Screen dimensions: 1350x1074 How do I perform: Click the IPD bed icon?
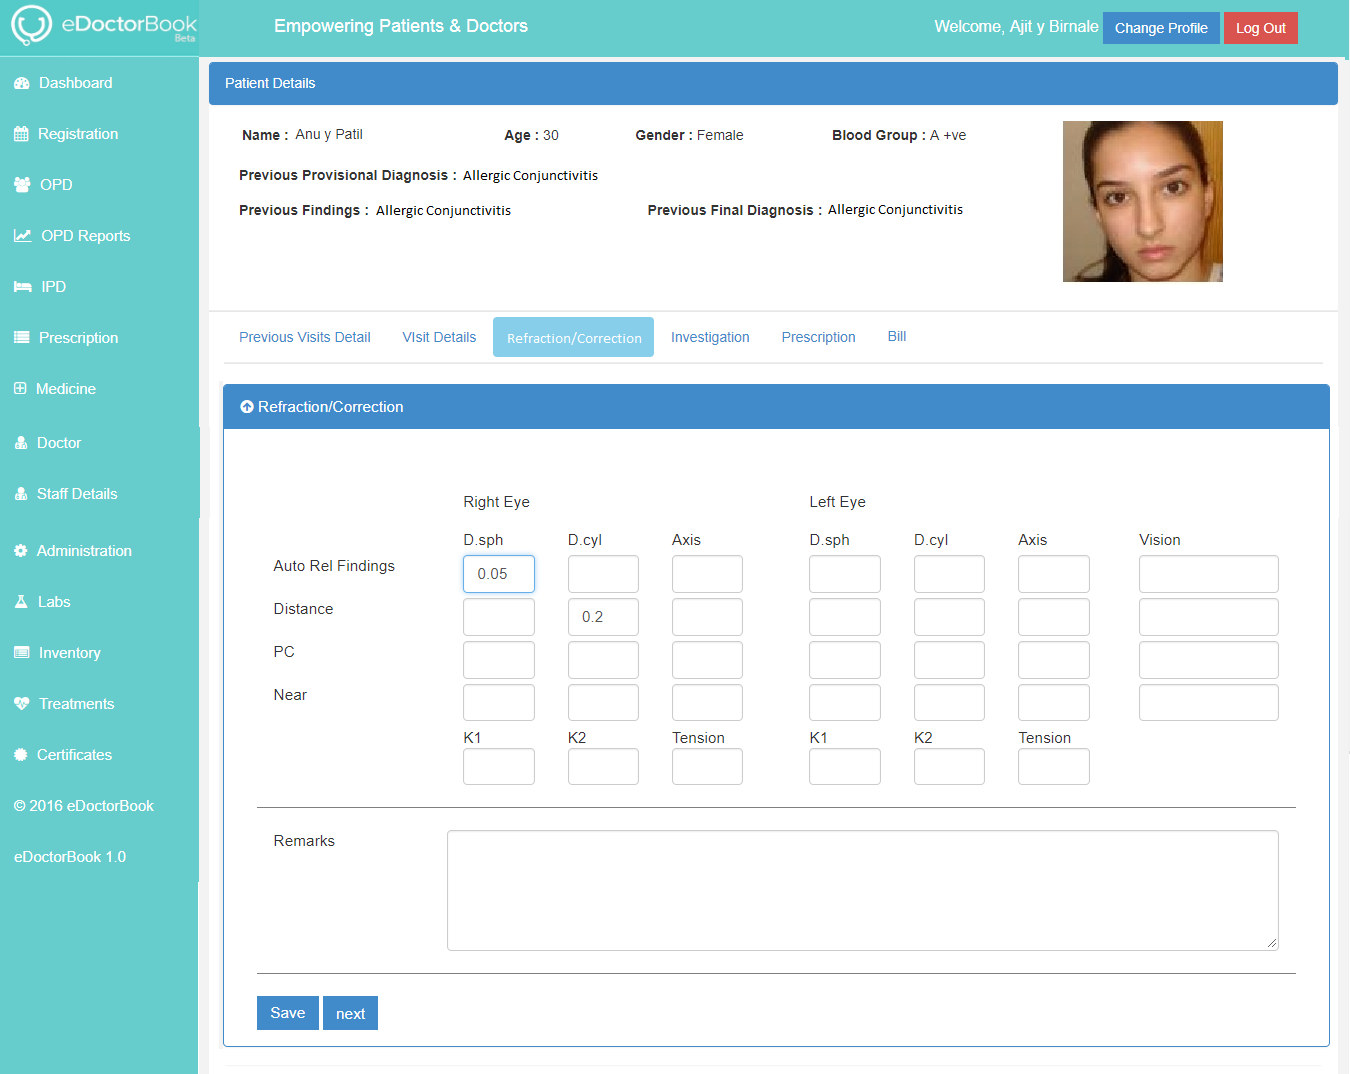click(x=22, y=287)
